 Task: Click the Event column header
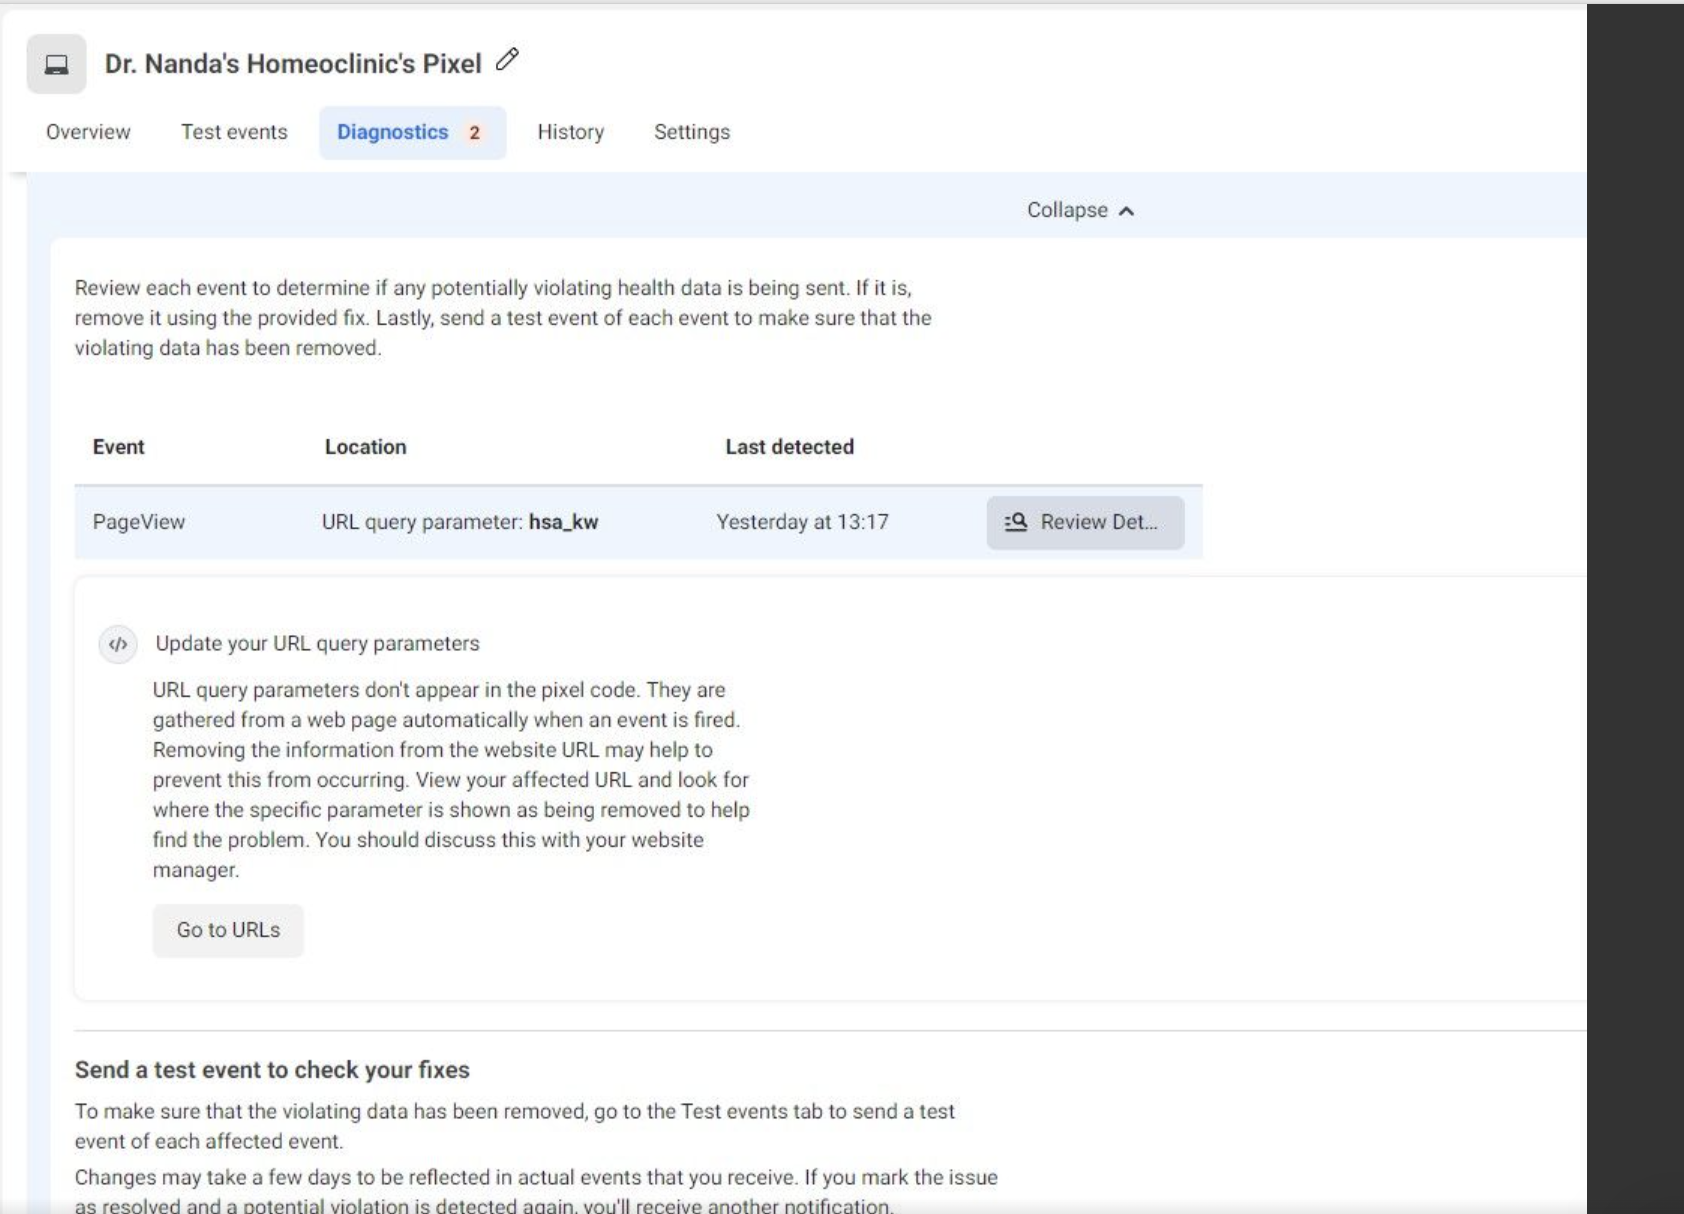coord(118,447)
